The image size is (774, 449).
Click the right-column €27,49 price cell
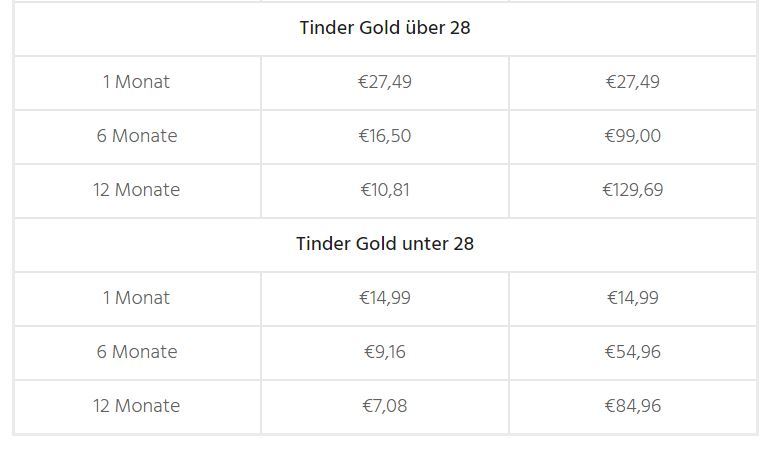click(633, 82)
